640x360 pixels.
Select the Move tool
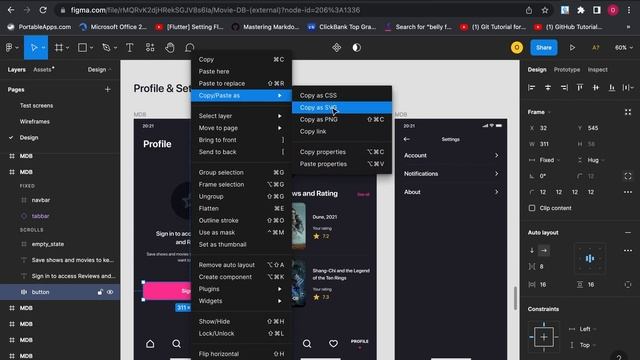coord(33,48)
